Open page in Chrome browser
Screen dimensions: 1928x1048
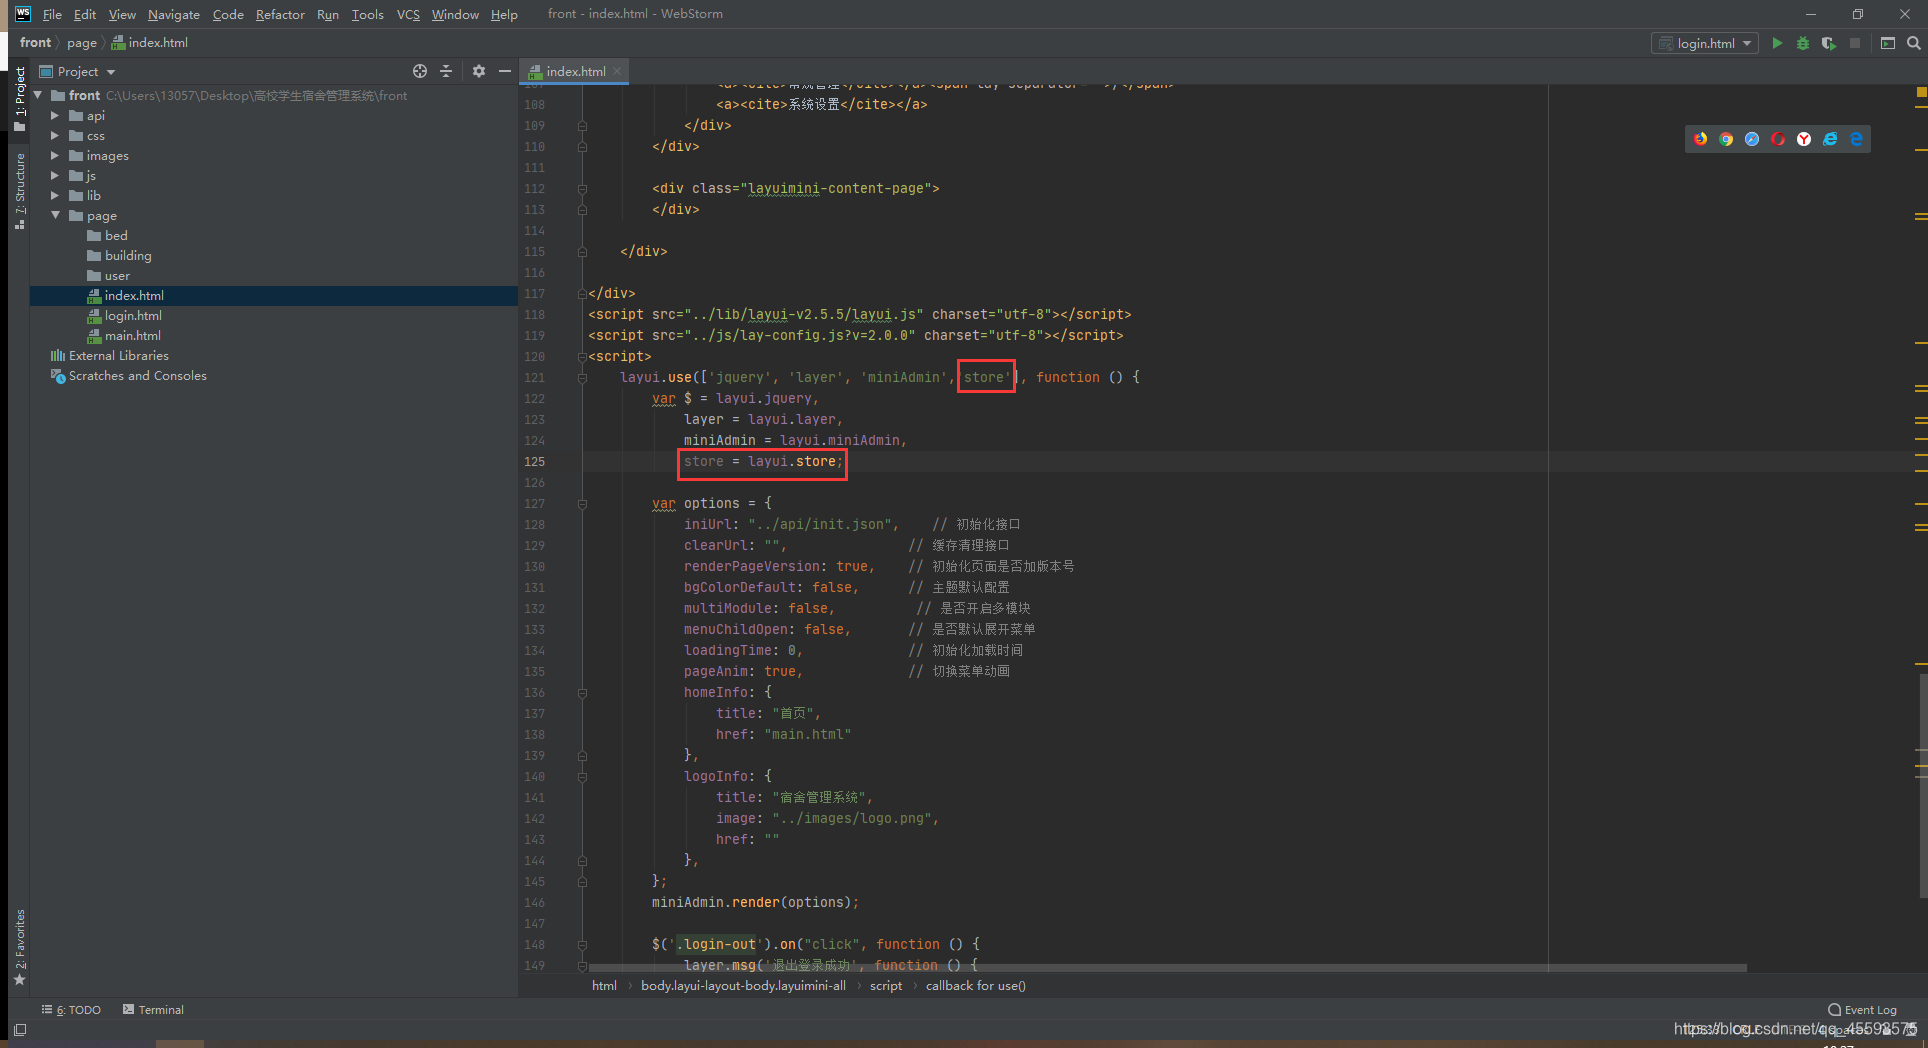pyautogui.click(x=1726, y=139)
